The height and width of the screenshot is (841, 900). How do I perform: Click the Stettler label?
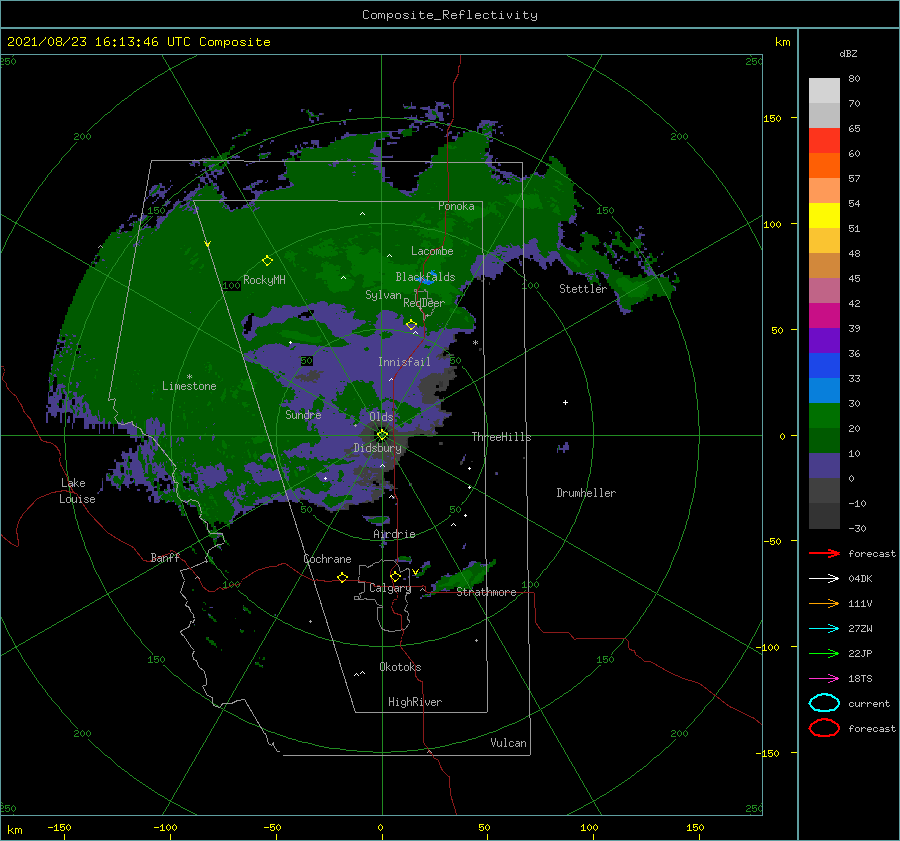[x=583, y=289]
